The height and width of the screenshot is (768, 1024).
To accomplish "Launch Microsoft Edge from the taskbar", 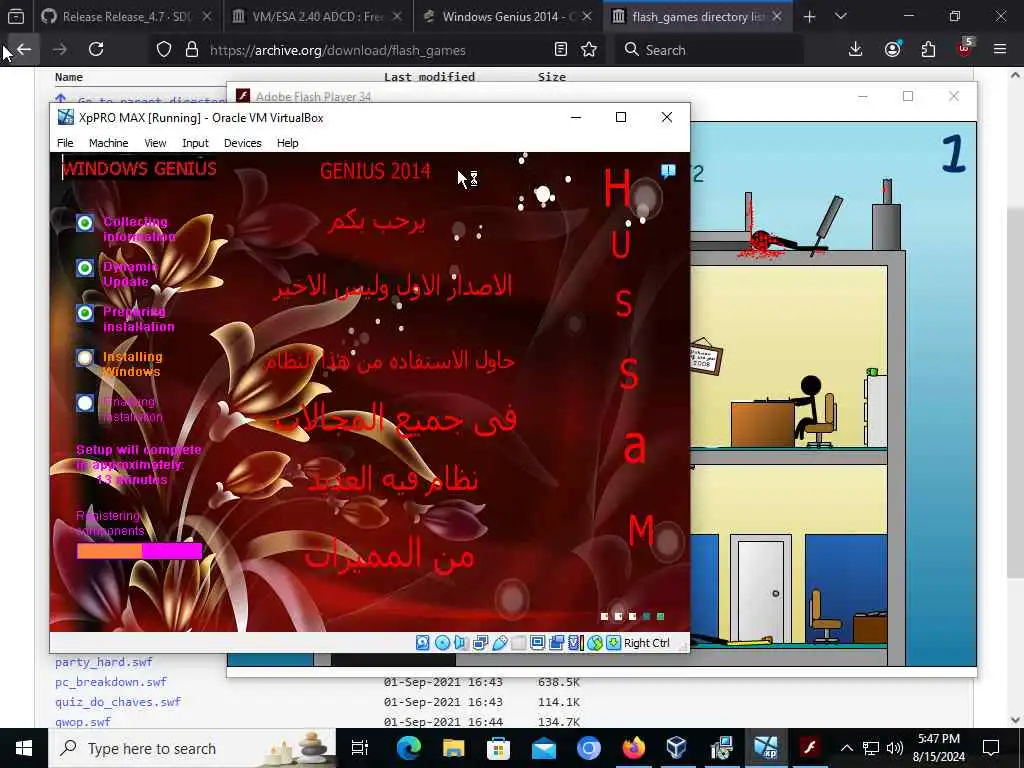I will point(409,748).
